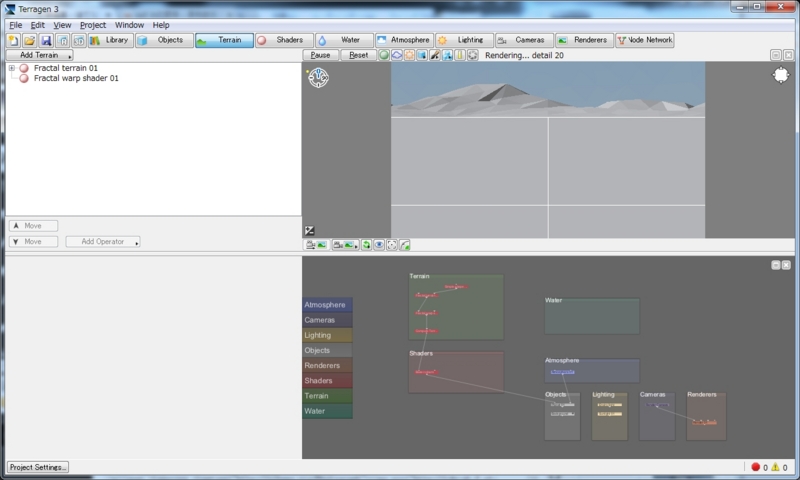Toggle the Fractal warp shader 01 red dot
This screenshot has height=480, width=800.
coord(23,78)
